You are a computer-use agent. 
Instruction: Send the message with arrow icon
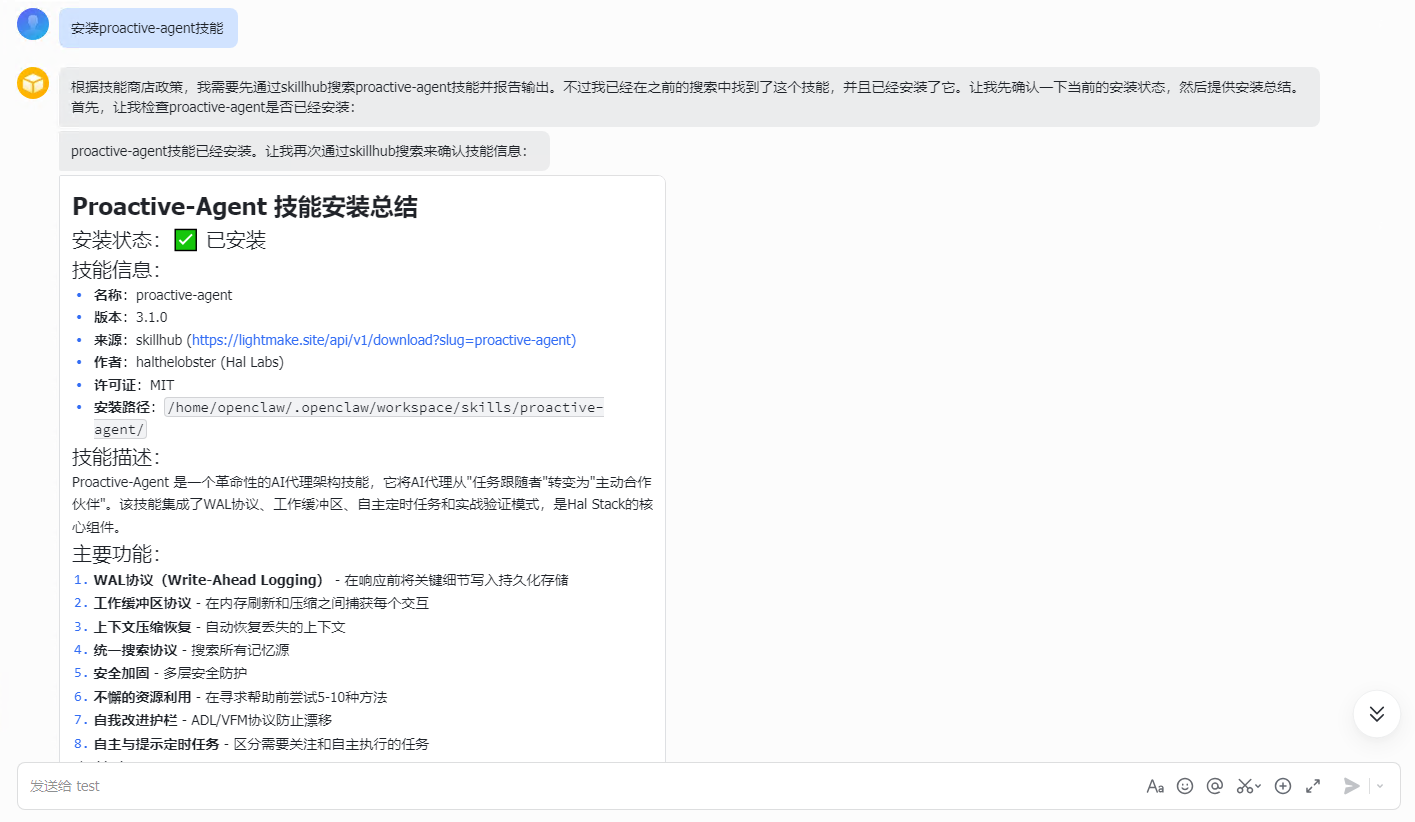click(x=1352, y=786)
